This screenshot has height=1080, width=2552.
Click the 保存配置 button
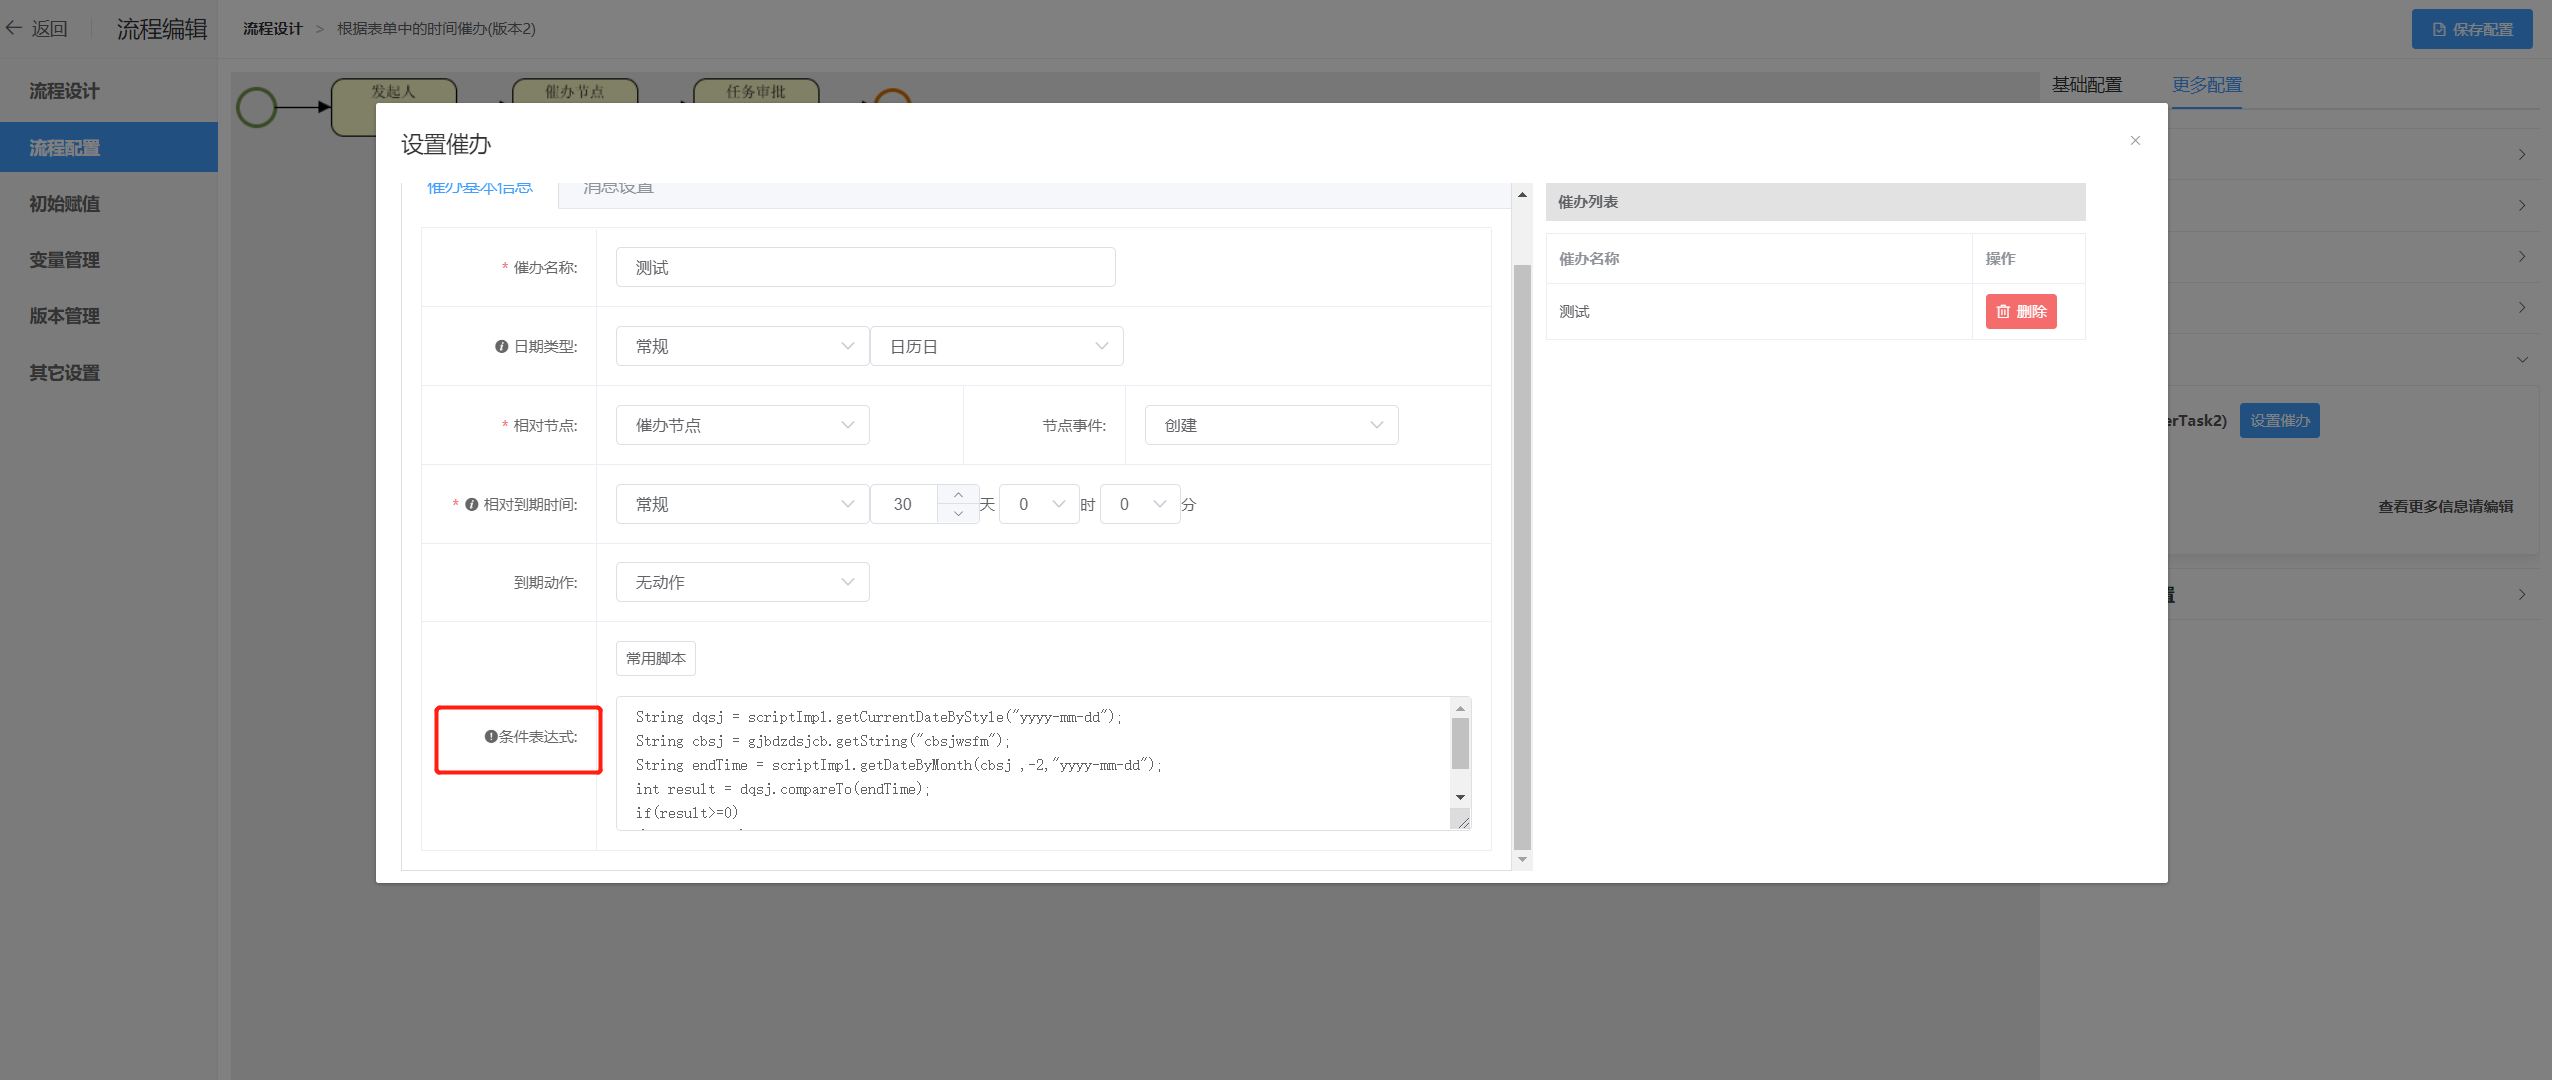(x=2471, y=29)
